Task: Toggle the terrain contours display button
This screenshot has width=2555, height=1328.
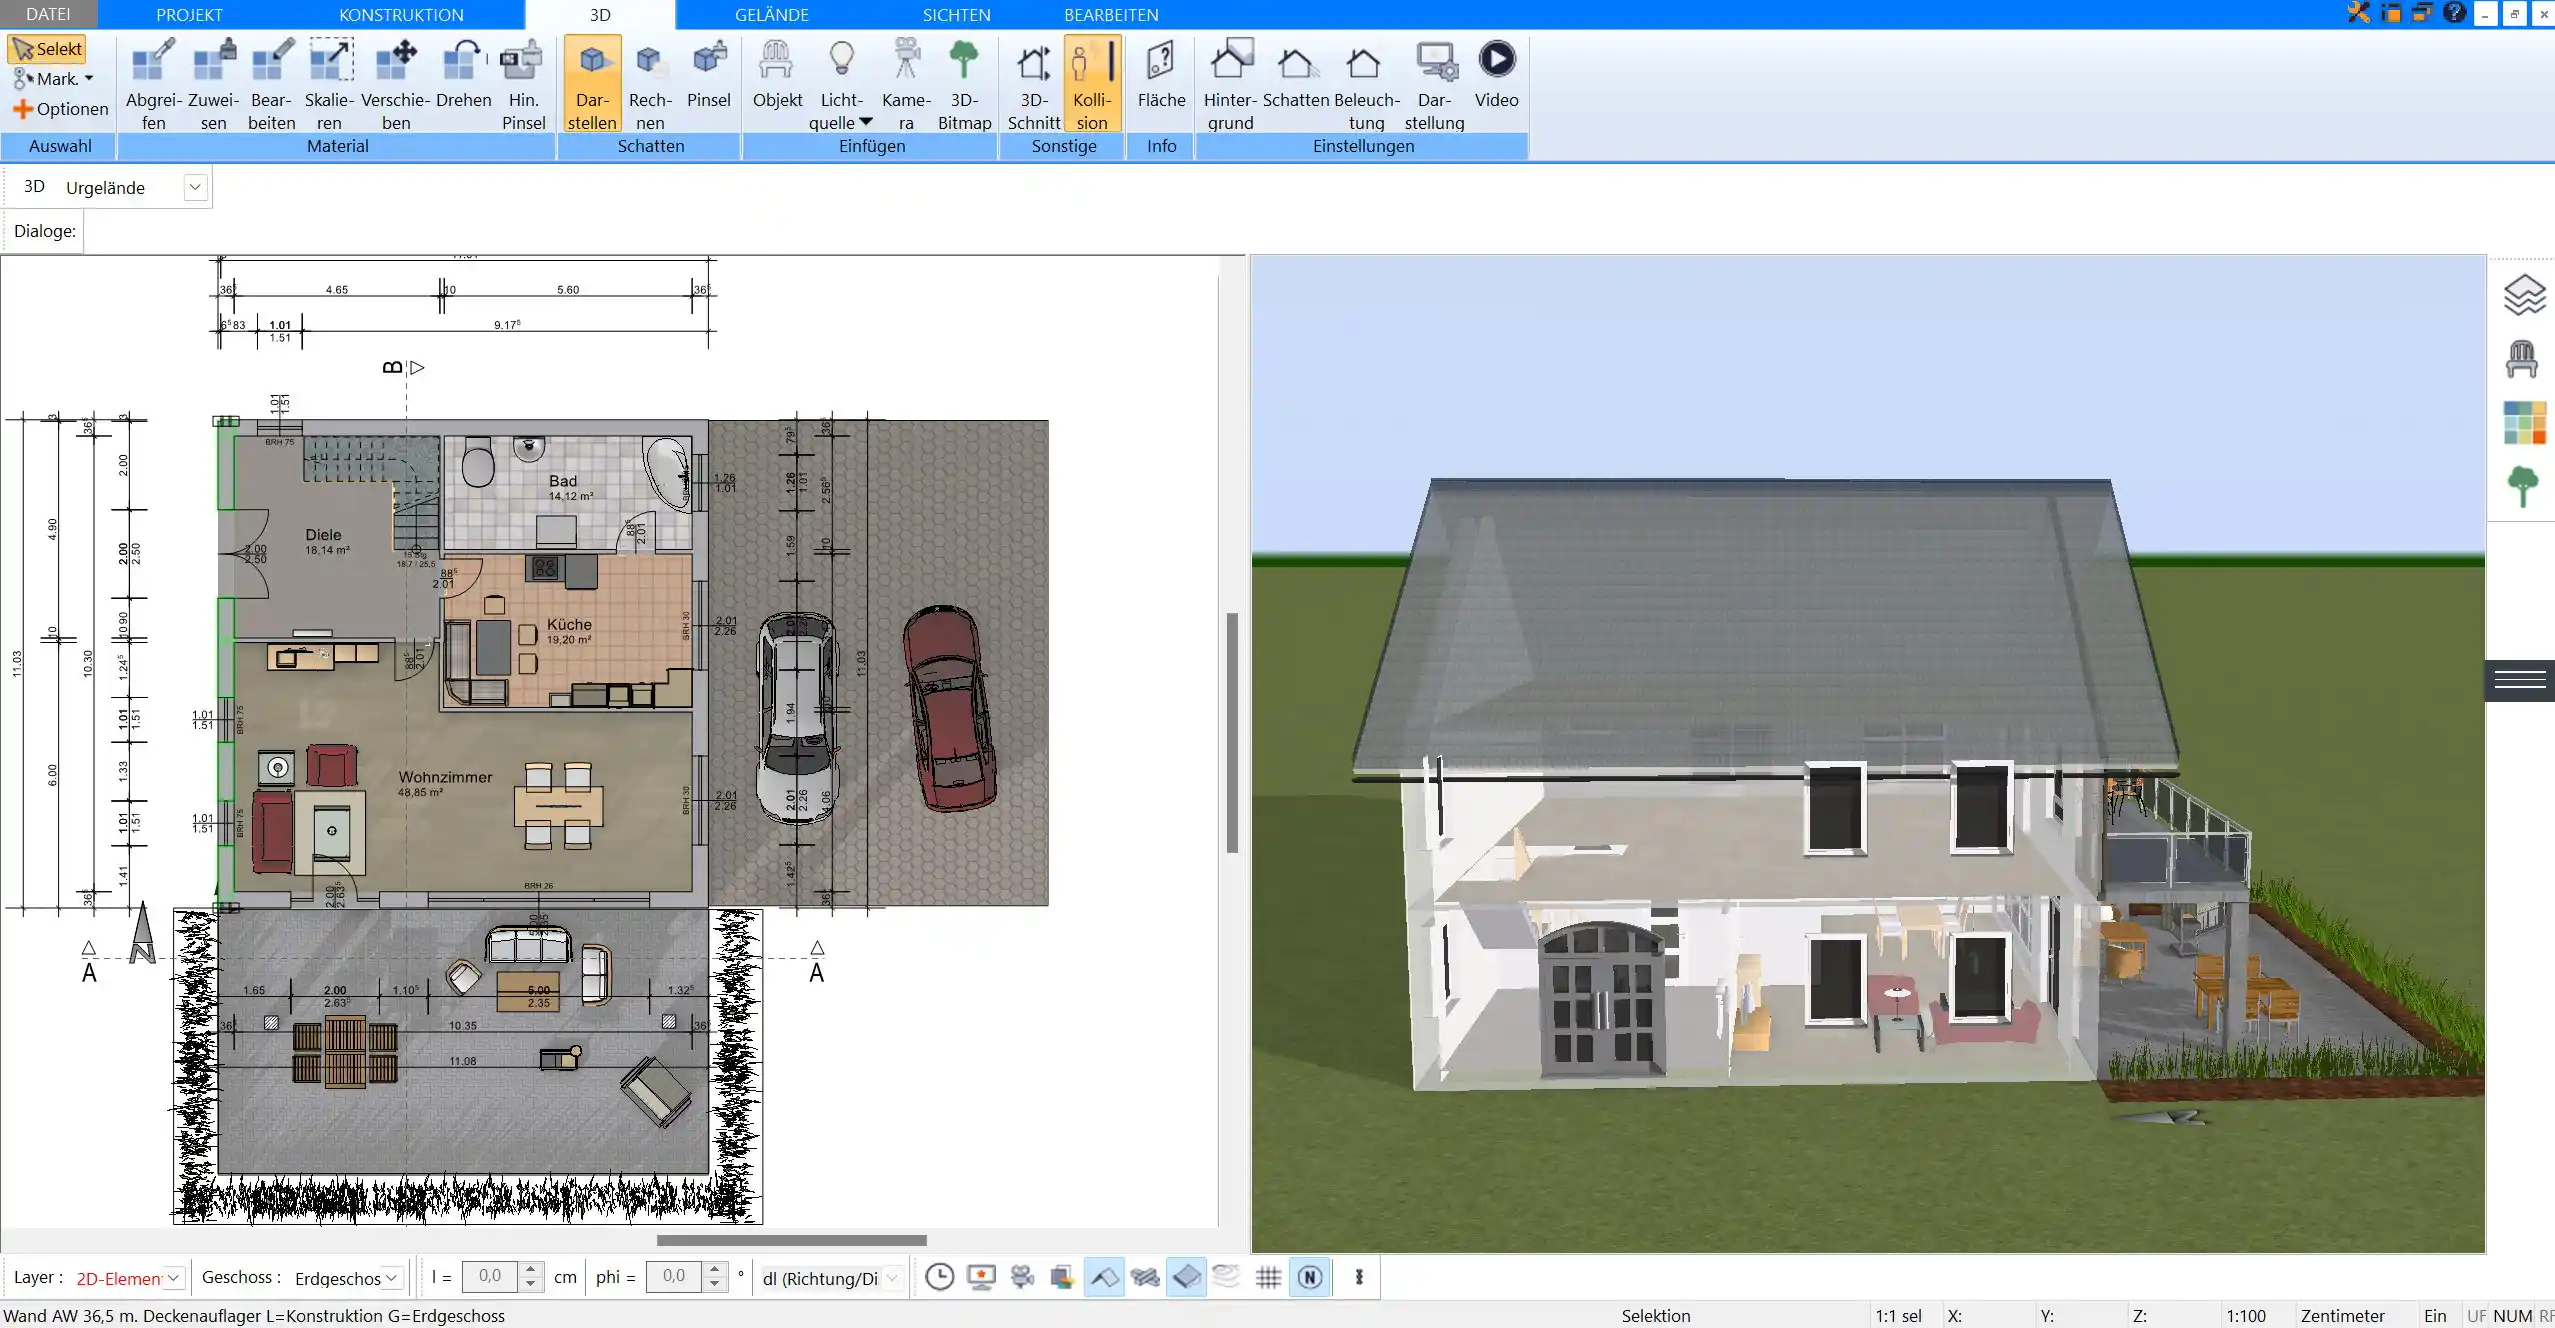Action: 1226,1277
